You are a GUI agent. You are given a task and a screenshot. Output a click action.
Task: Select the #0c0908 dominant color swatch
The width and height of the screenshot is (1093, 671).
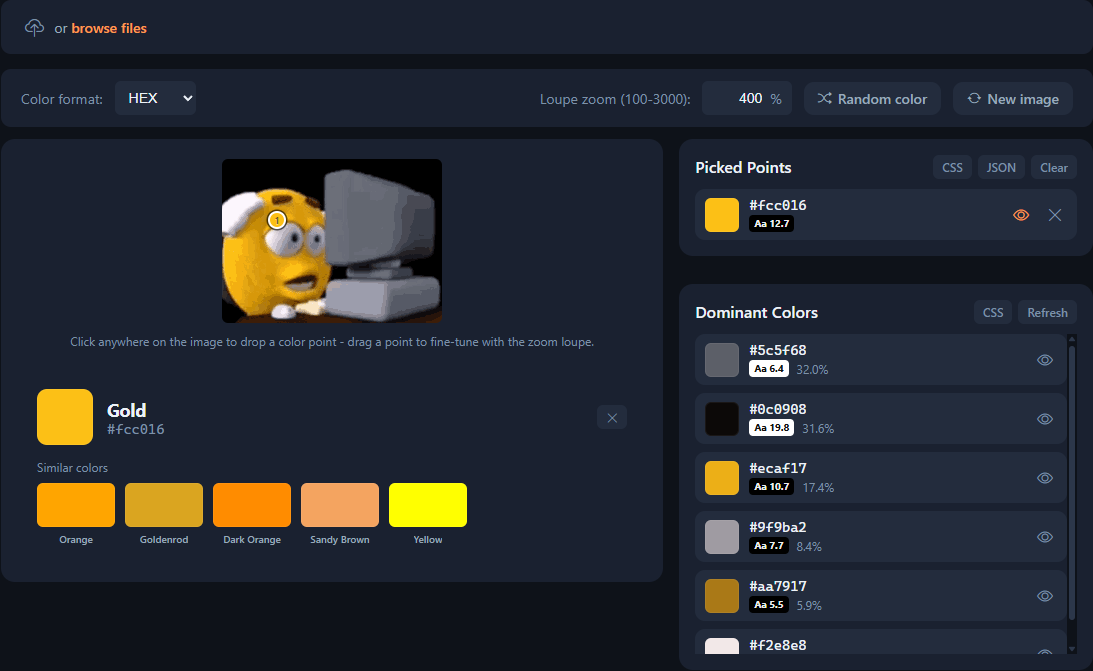tap(721, 419)
